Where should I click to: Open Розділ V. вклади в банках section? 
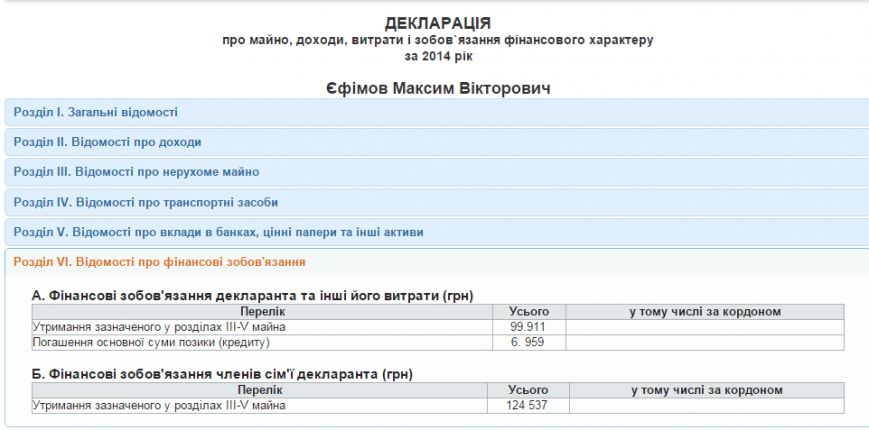(437, 232)
